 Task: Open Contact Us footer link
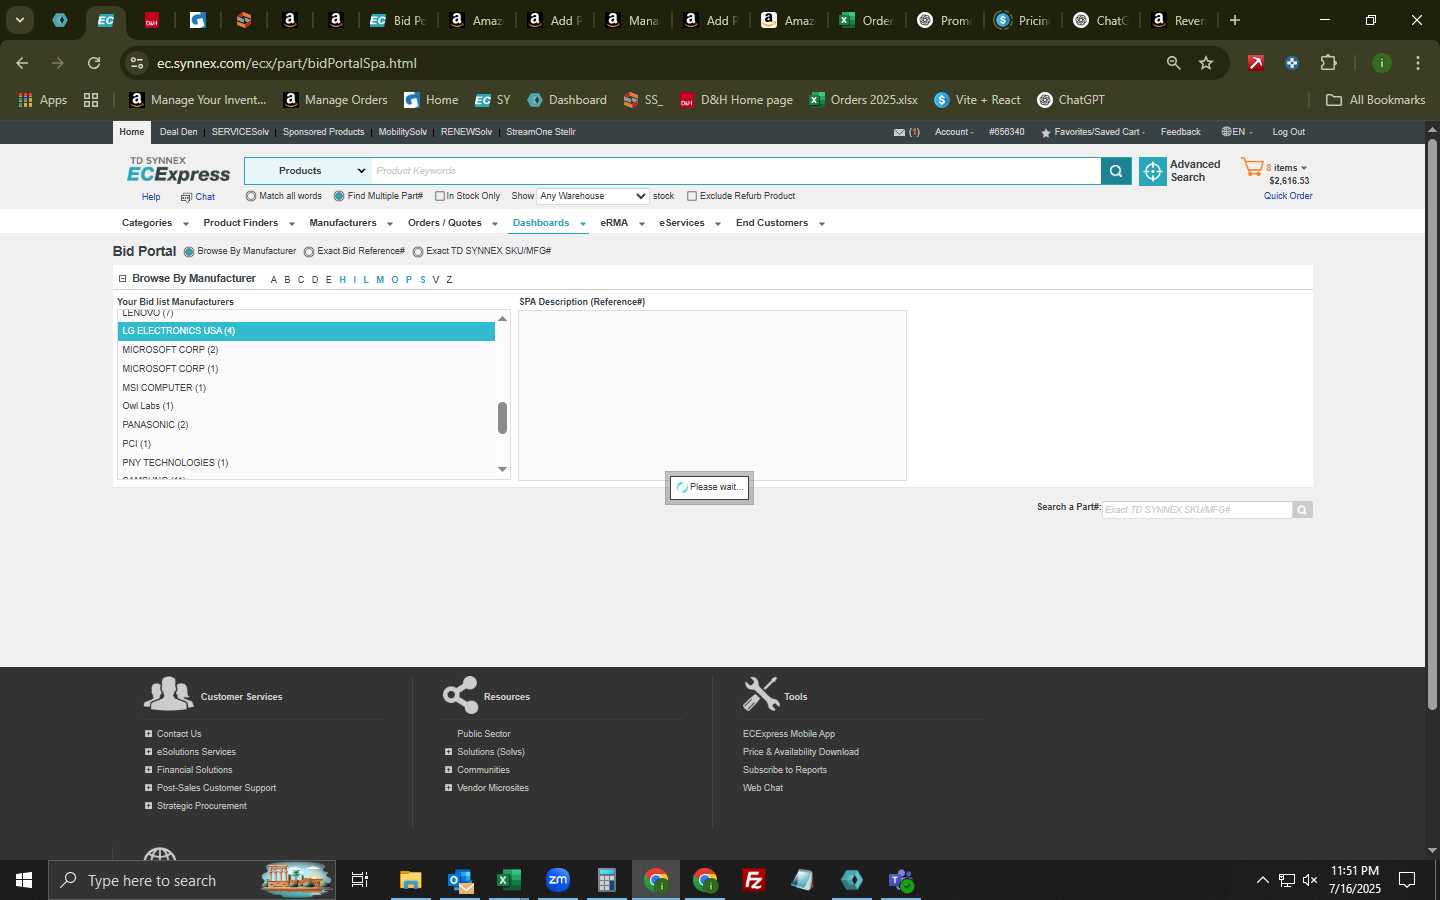[179, 734]
